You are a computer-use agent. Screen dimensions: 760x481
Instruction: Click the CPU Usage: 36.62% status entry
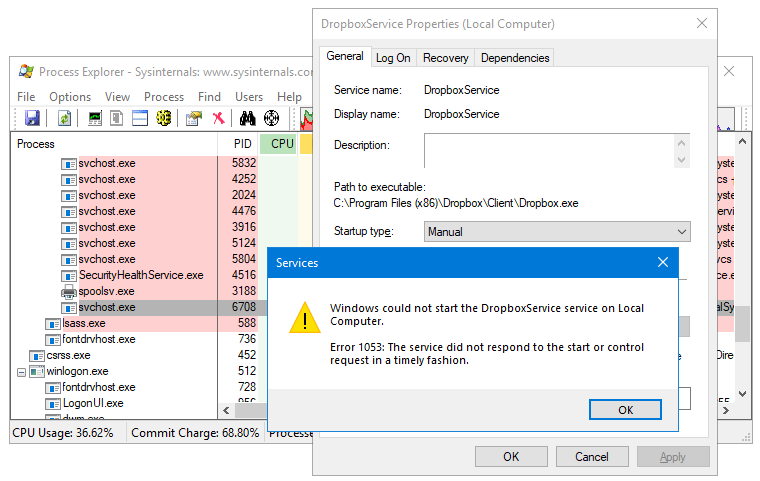(63, 433)
